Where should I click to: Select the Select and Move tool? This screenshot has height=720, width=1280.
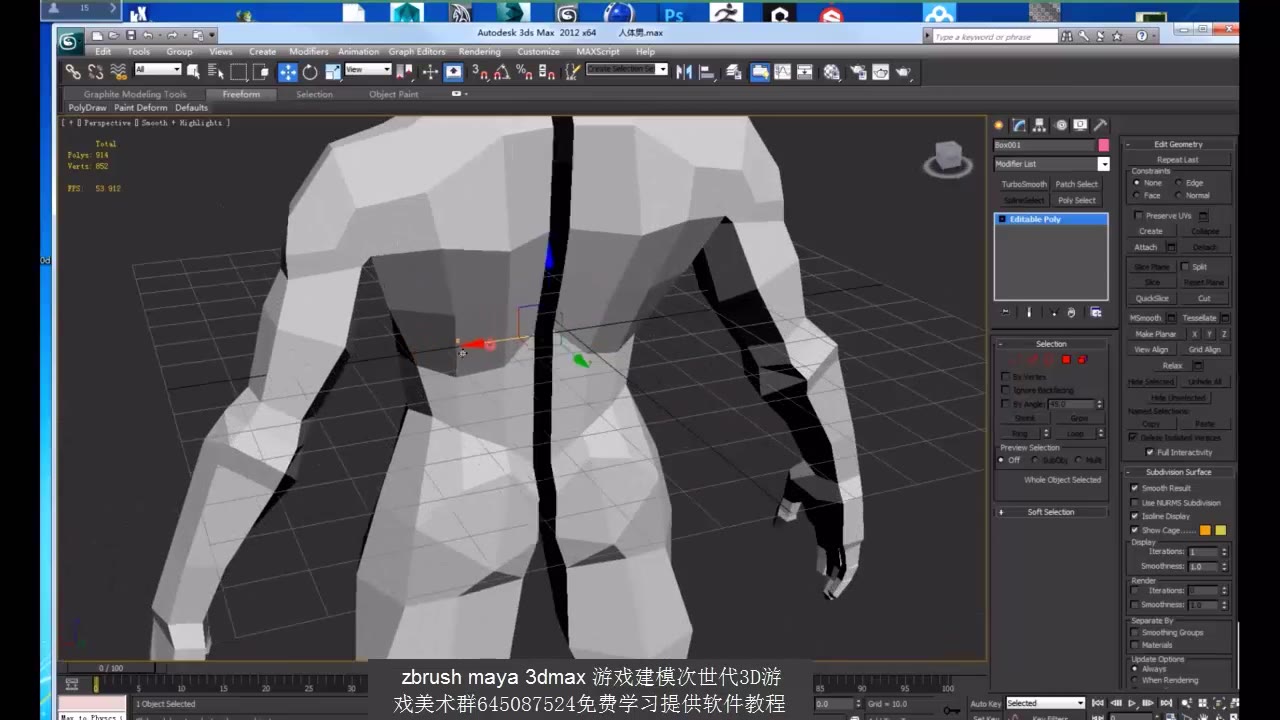coord(287,71)
